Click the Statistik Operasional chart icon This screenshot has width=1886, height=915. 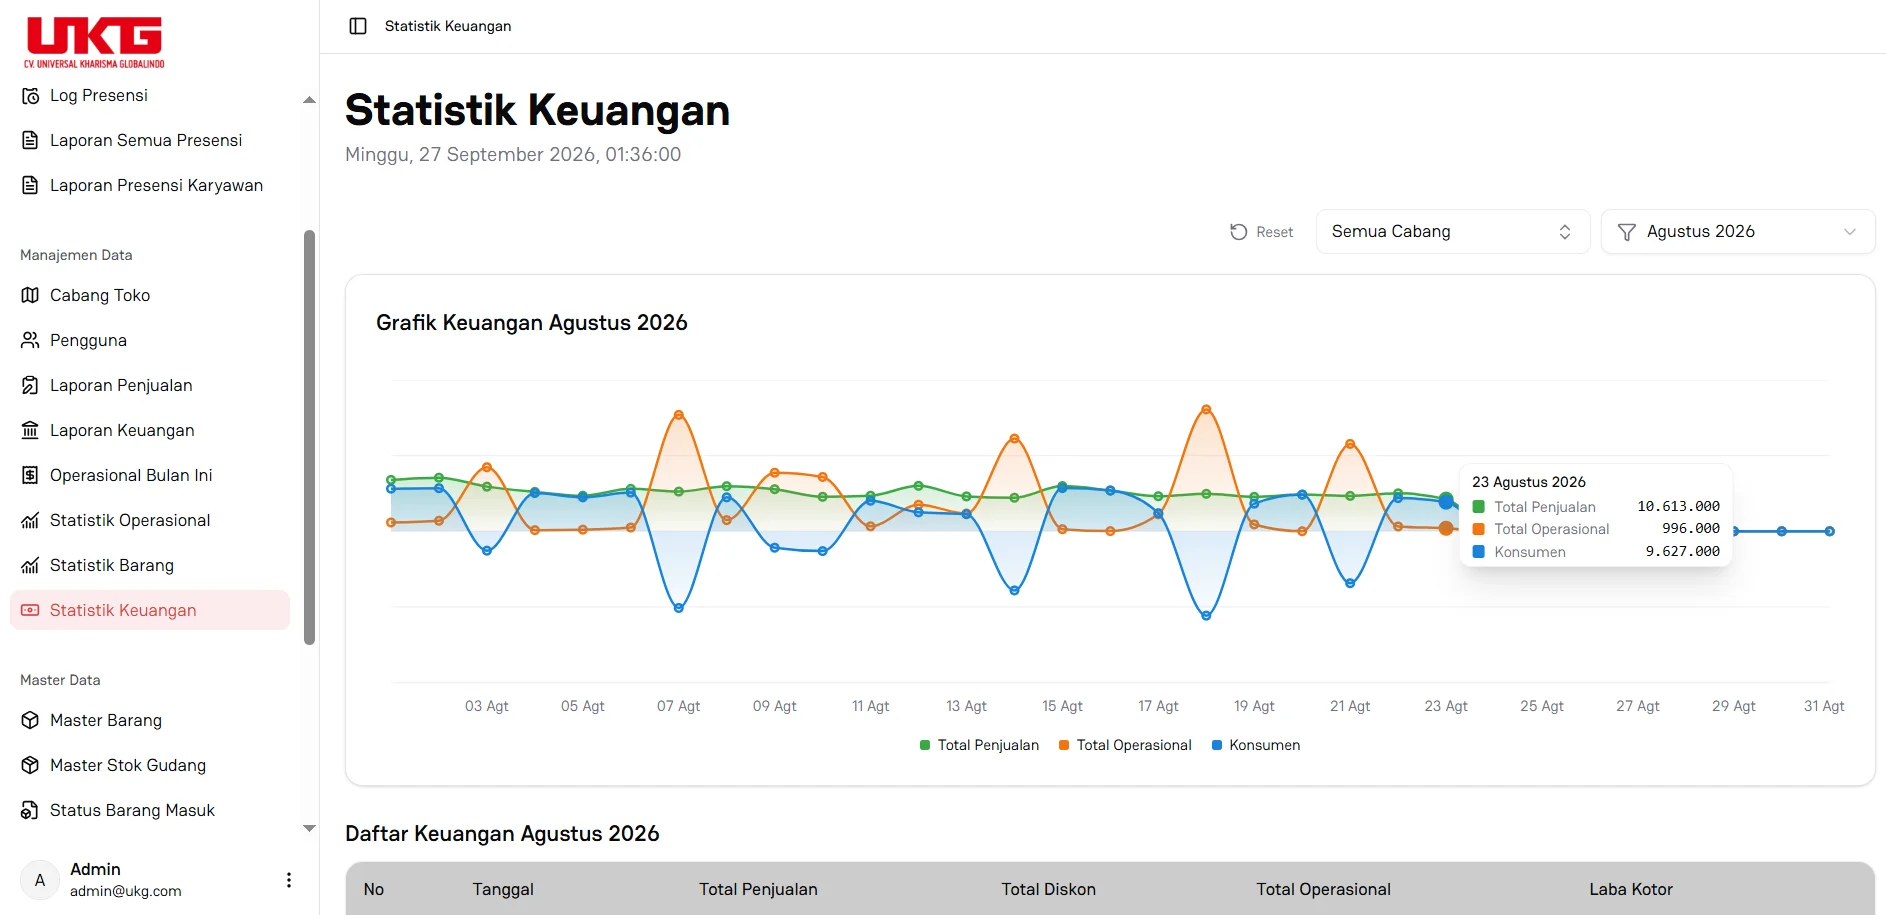pos(30,521)
